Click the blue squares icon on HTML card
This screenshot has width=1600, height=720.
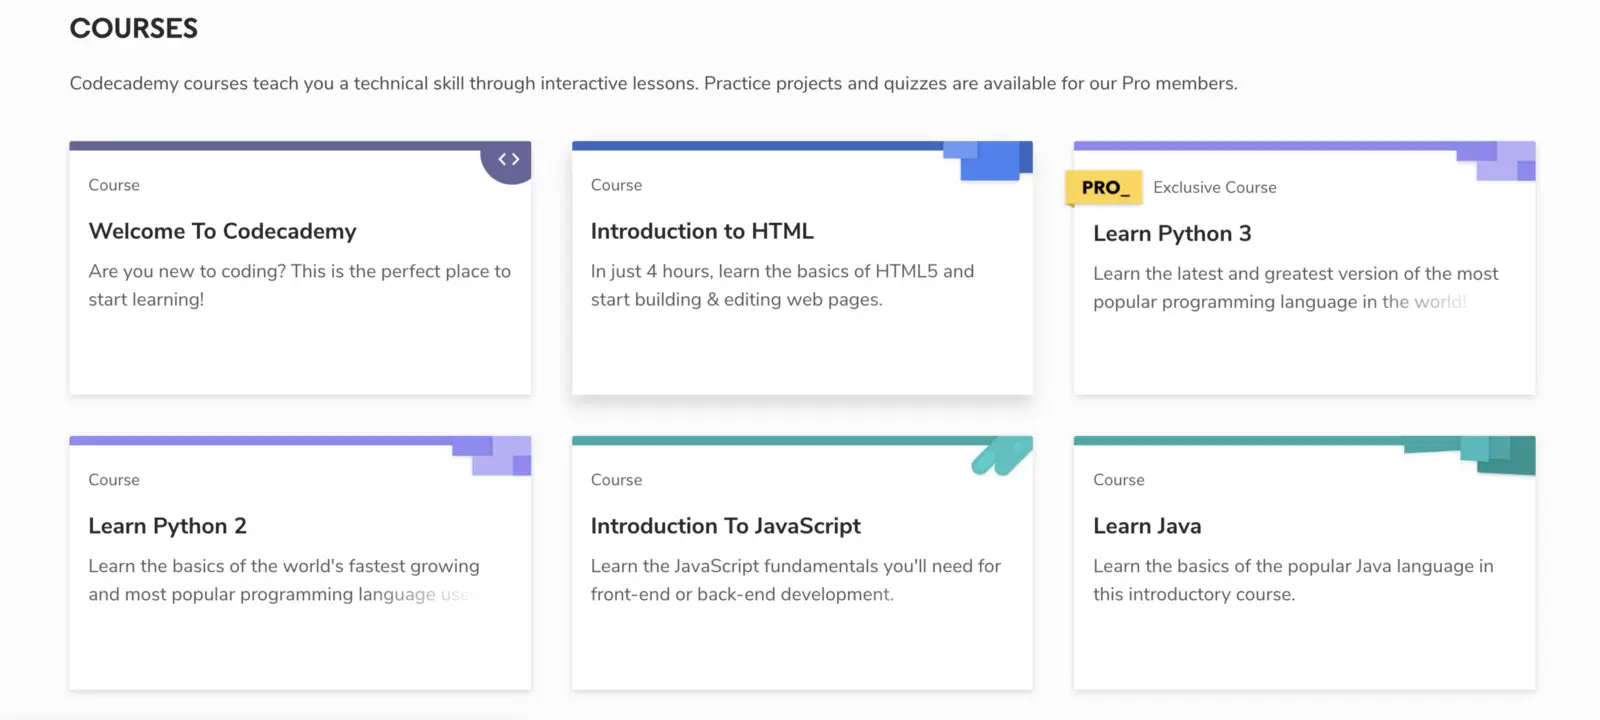(x=990, y=160)
